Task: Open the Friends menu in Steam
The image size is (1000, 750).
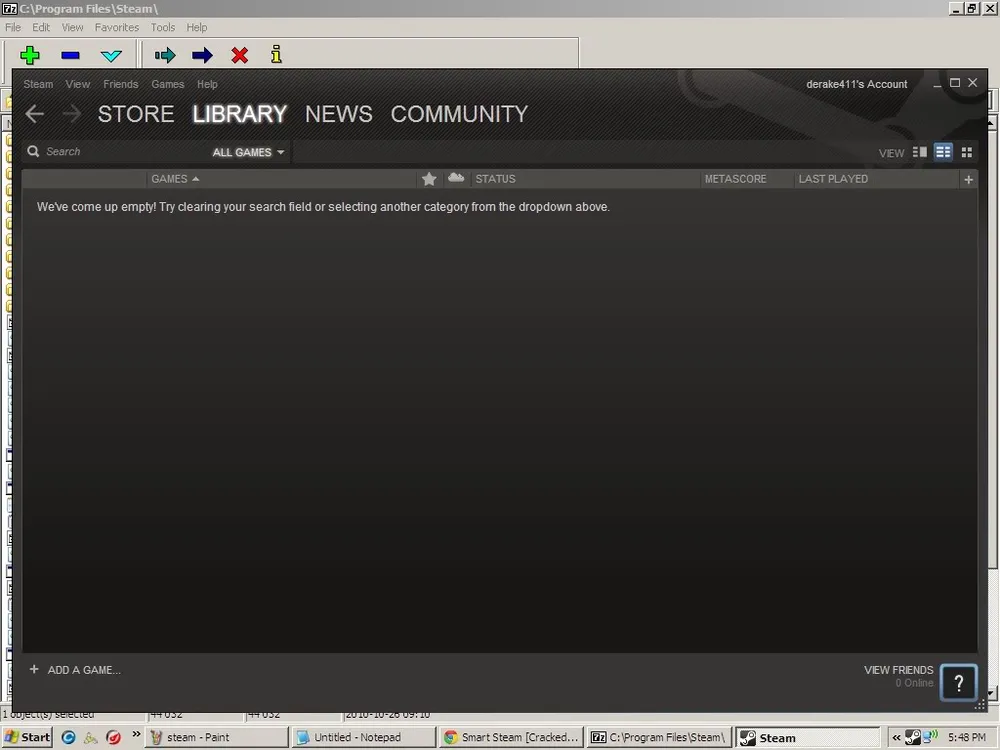Action: tap(121, 84)
